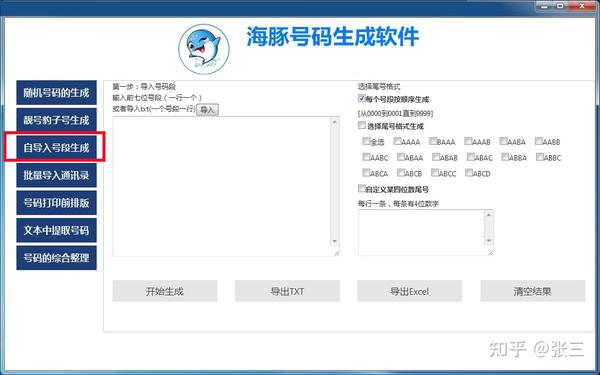Open 靓号豹子号生成 menu

tap(56, 120)
